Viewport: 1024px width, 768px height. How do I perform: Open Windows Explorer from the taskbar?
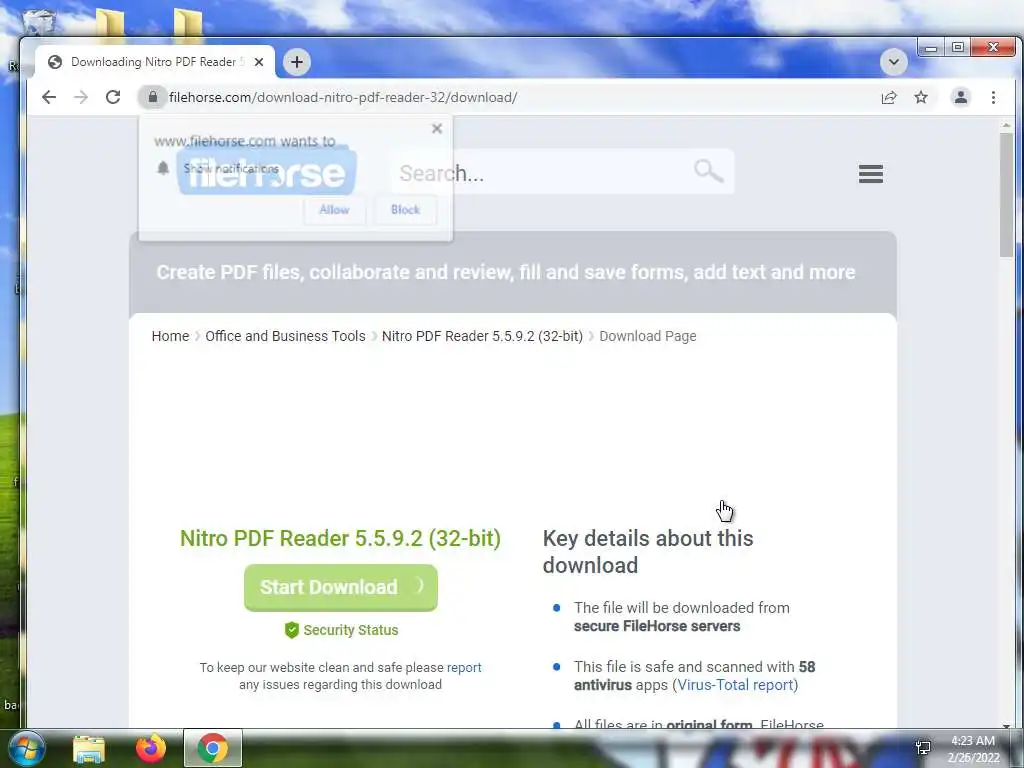click(89, 748)
